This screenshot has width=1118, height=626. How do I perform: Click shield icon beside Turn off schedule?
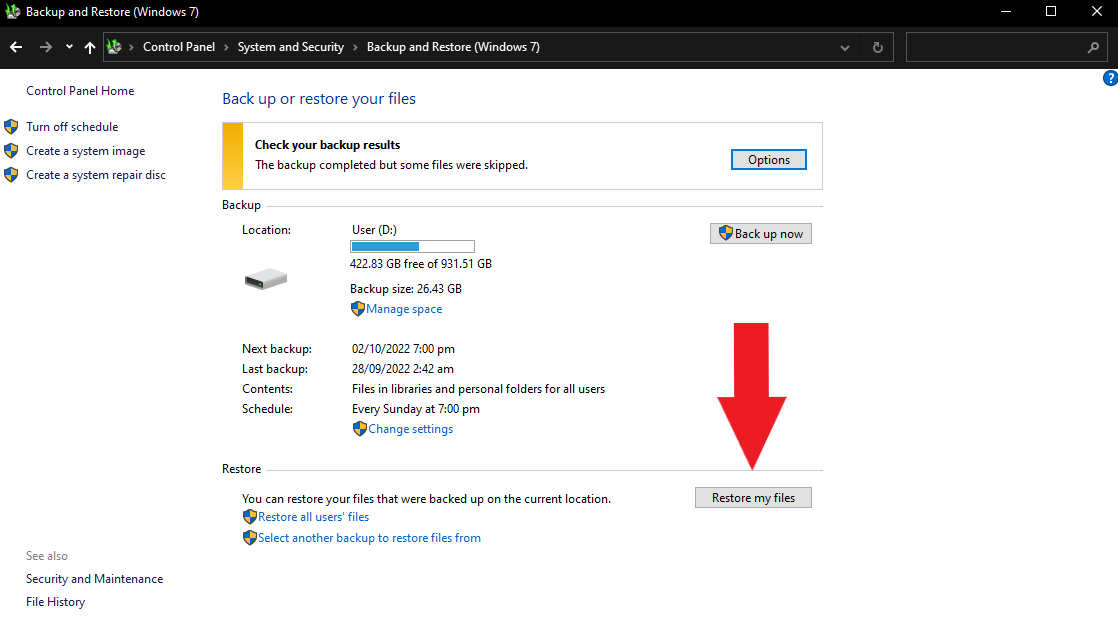(11, 127)
